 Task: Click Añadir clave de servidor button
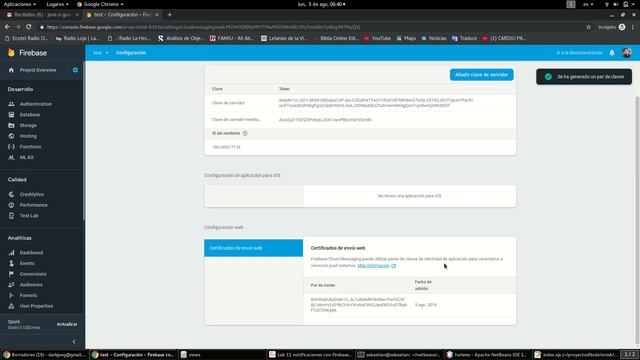(x=481, y=75)
